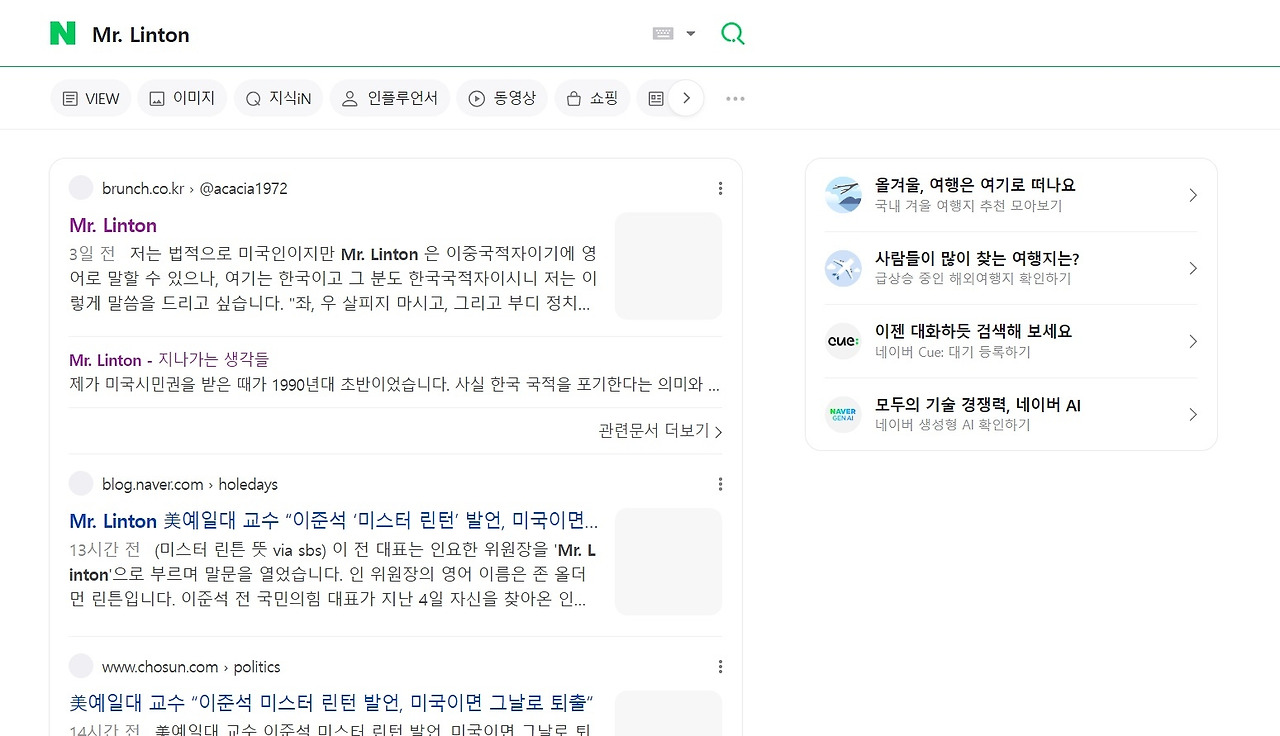
Task: Switch to the 이미지 tab
Action: coord(182,98)
